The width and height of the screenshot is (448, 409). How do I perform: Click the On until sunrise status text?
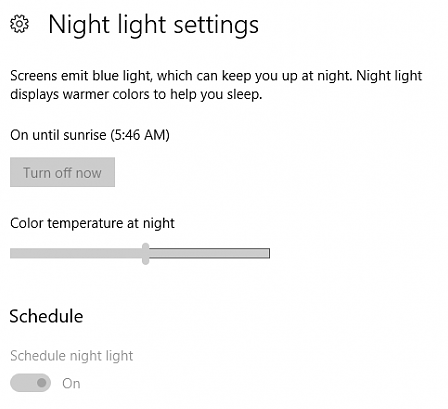pyautogui.click(x=90, y=135)
